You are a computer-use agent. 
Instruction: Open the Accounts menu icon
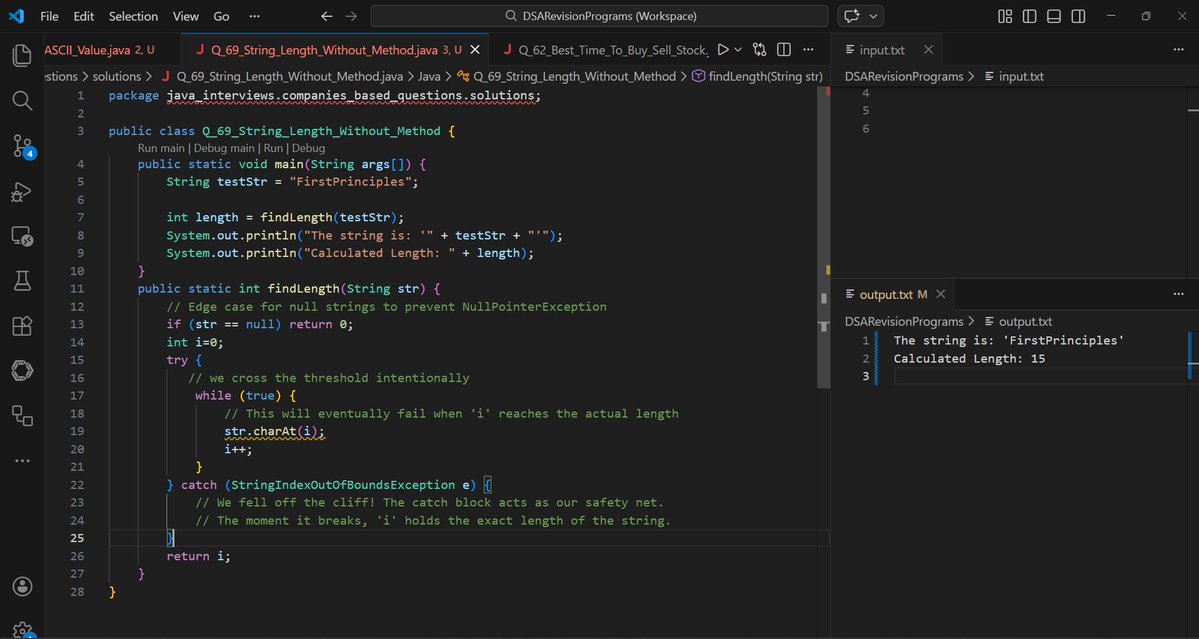pos(22,586)
